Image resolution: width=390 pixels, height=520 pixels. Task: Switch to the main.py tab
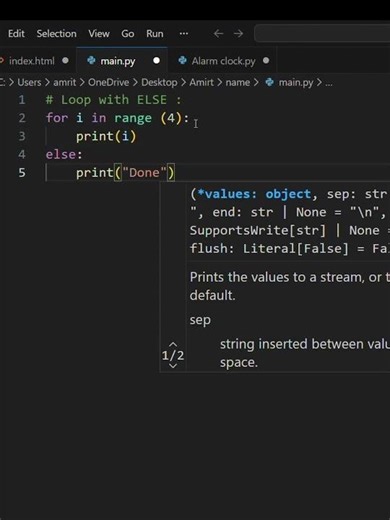click(x=122, y=61)
